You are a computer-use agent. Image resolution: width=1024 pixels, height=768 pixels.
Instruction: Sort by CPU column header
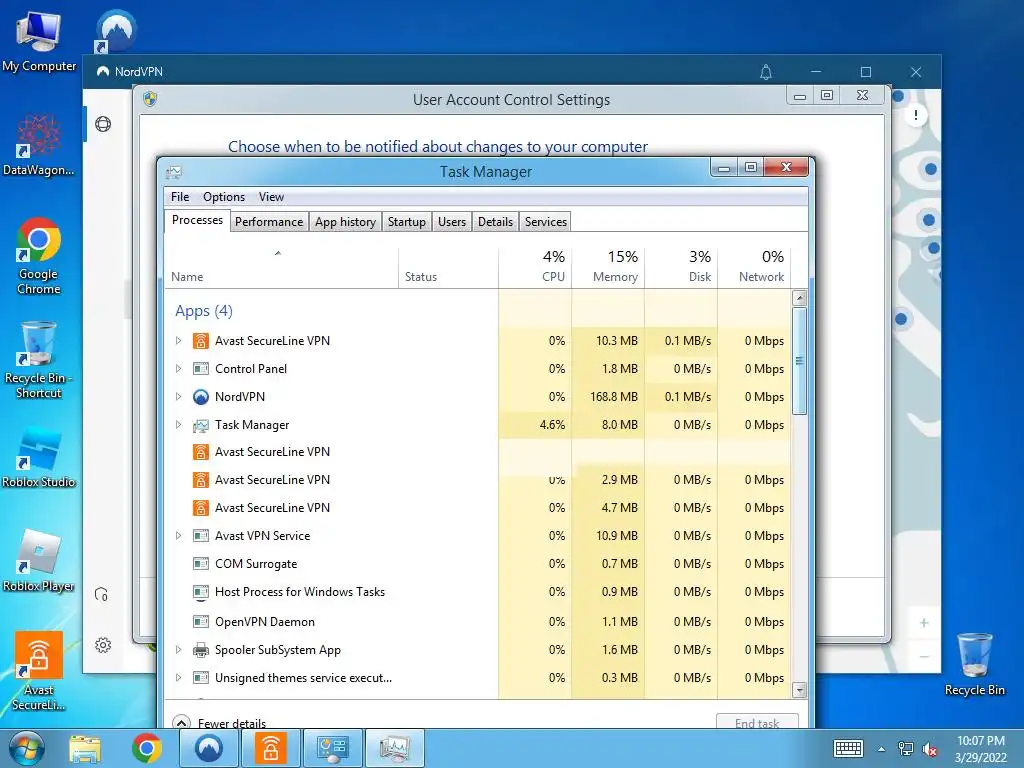coord(535,268)
